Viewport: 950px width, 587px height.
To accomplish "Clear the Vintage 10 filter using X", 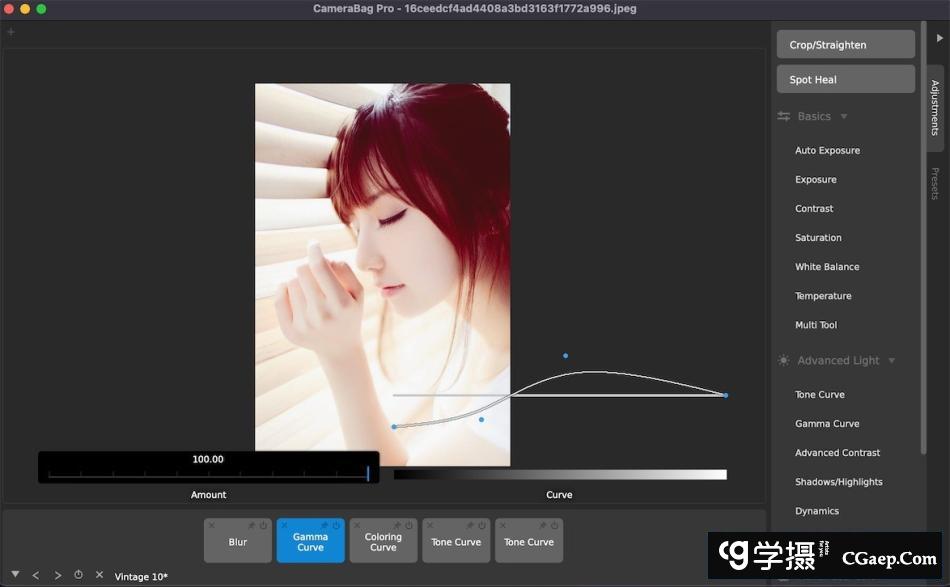I will pos(99,575).
